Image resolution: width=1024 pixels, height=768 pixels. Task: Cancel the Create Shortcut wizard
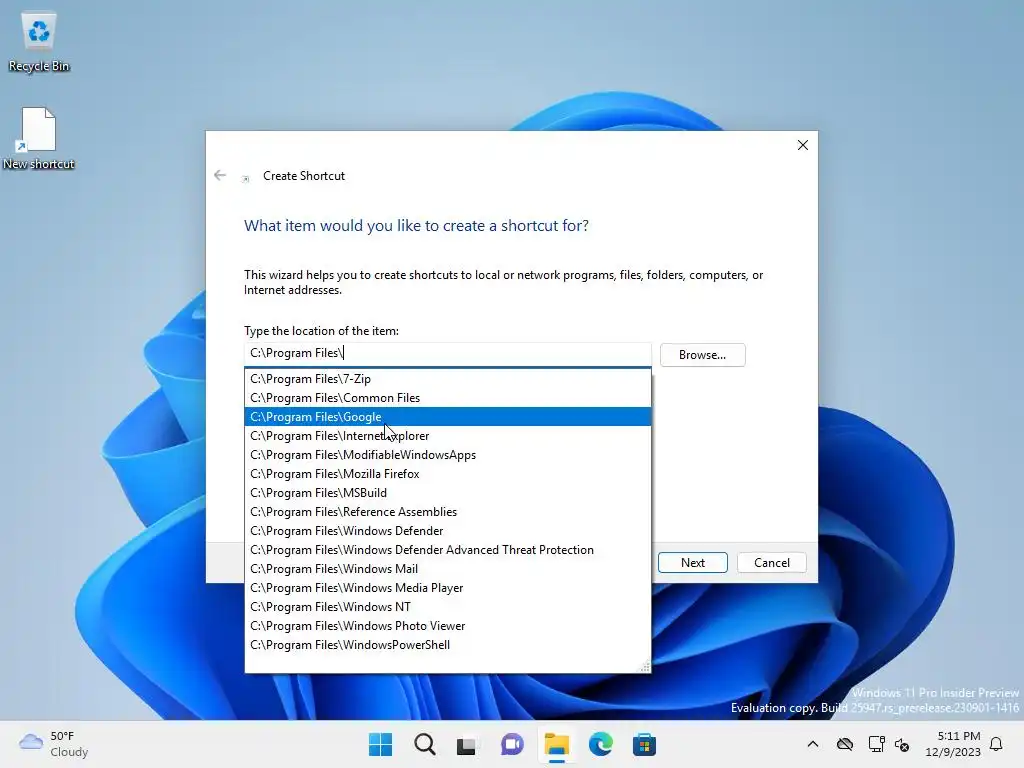[x=771, y=562]
